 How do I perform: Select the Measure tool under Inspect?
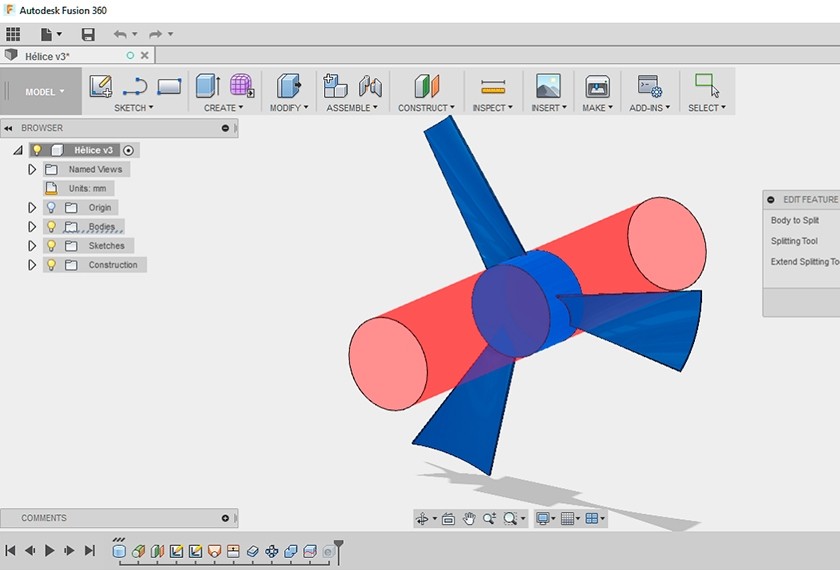(493, 86)
